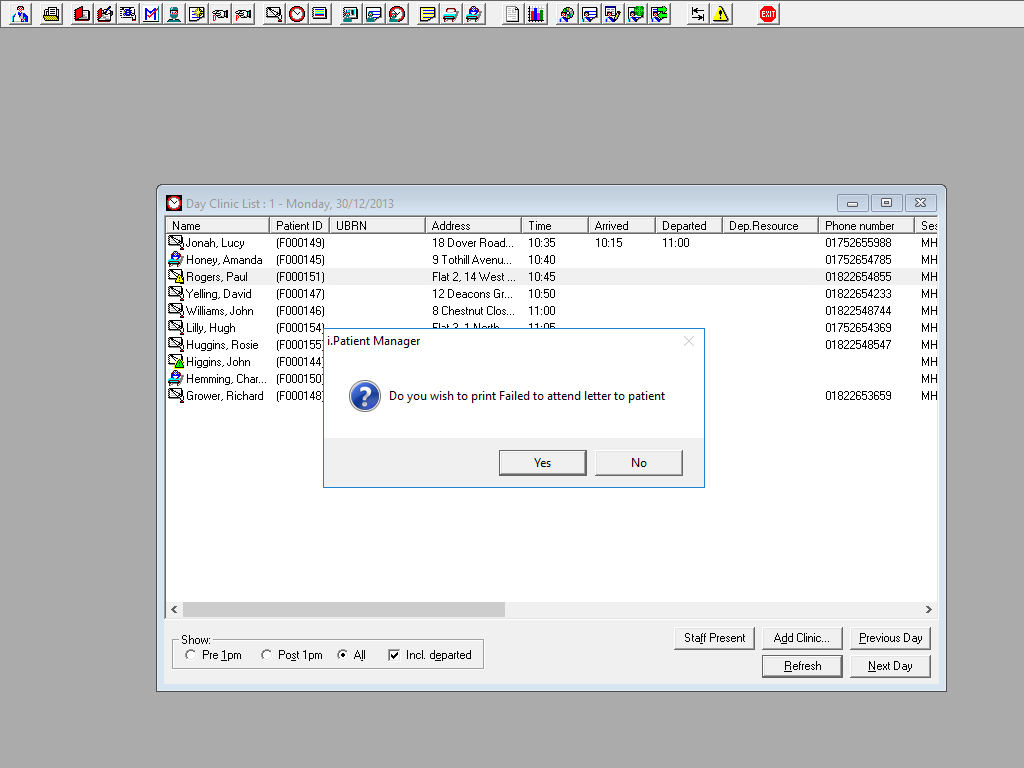1024x768 pixels.
Task: Click the horizontal scrollbar thumb
Action: pyautogui.click(x=344, y=609)
